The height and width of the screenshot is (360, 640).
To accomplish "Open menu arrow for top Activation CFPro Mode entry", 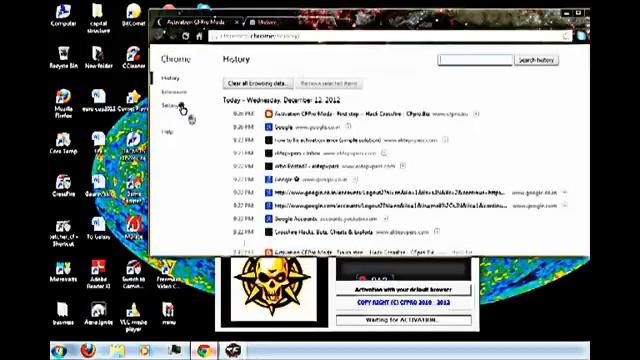I will [476, 114].
